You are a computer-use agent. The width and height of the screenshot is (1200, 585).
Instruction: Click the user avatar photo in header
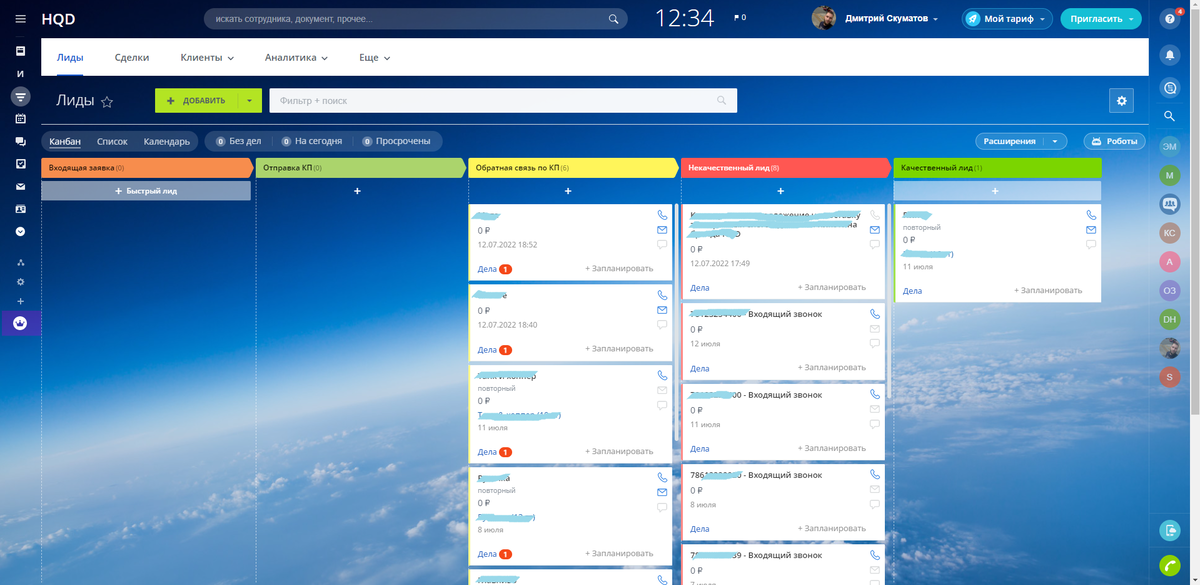pos(824,18)
